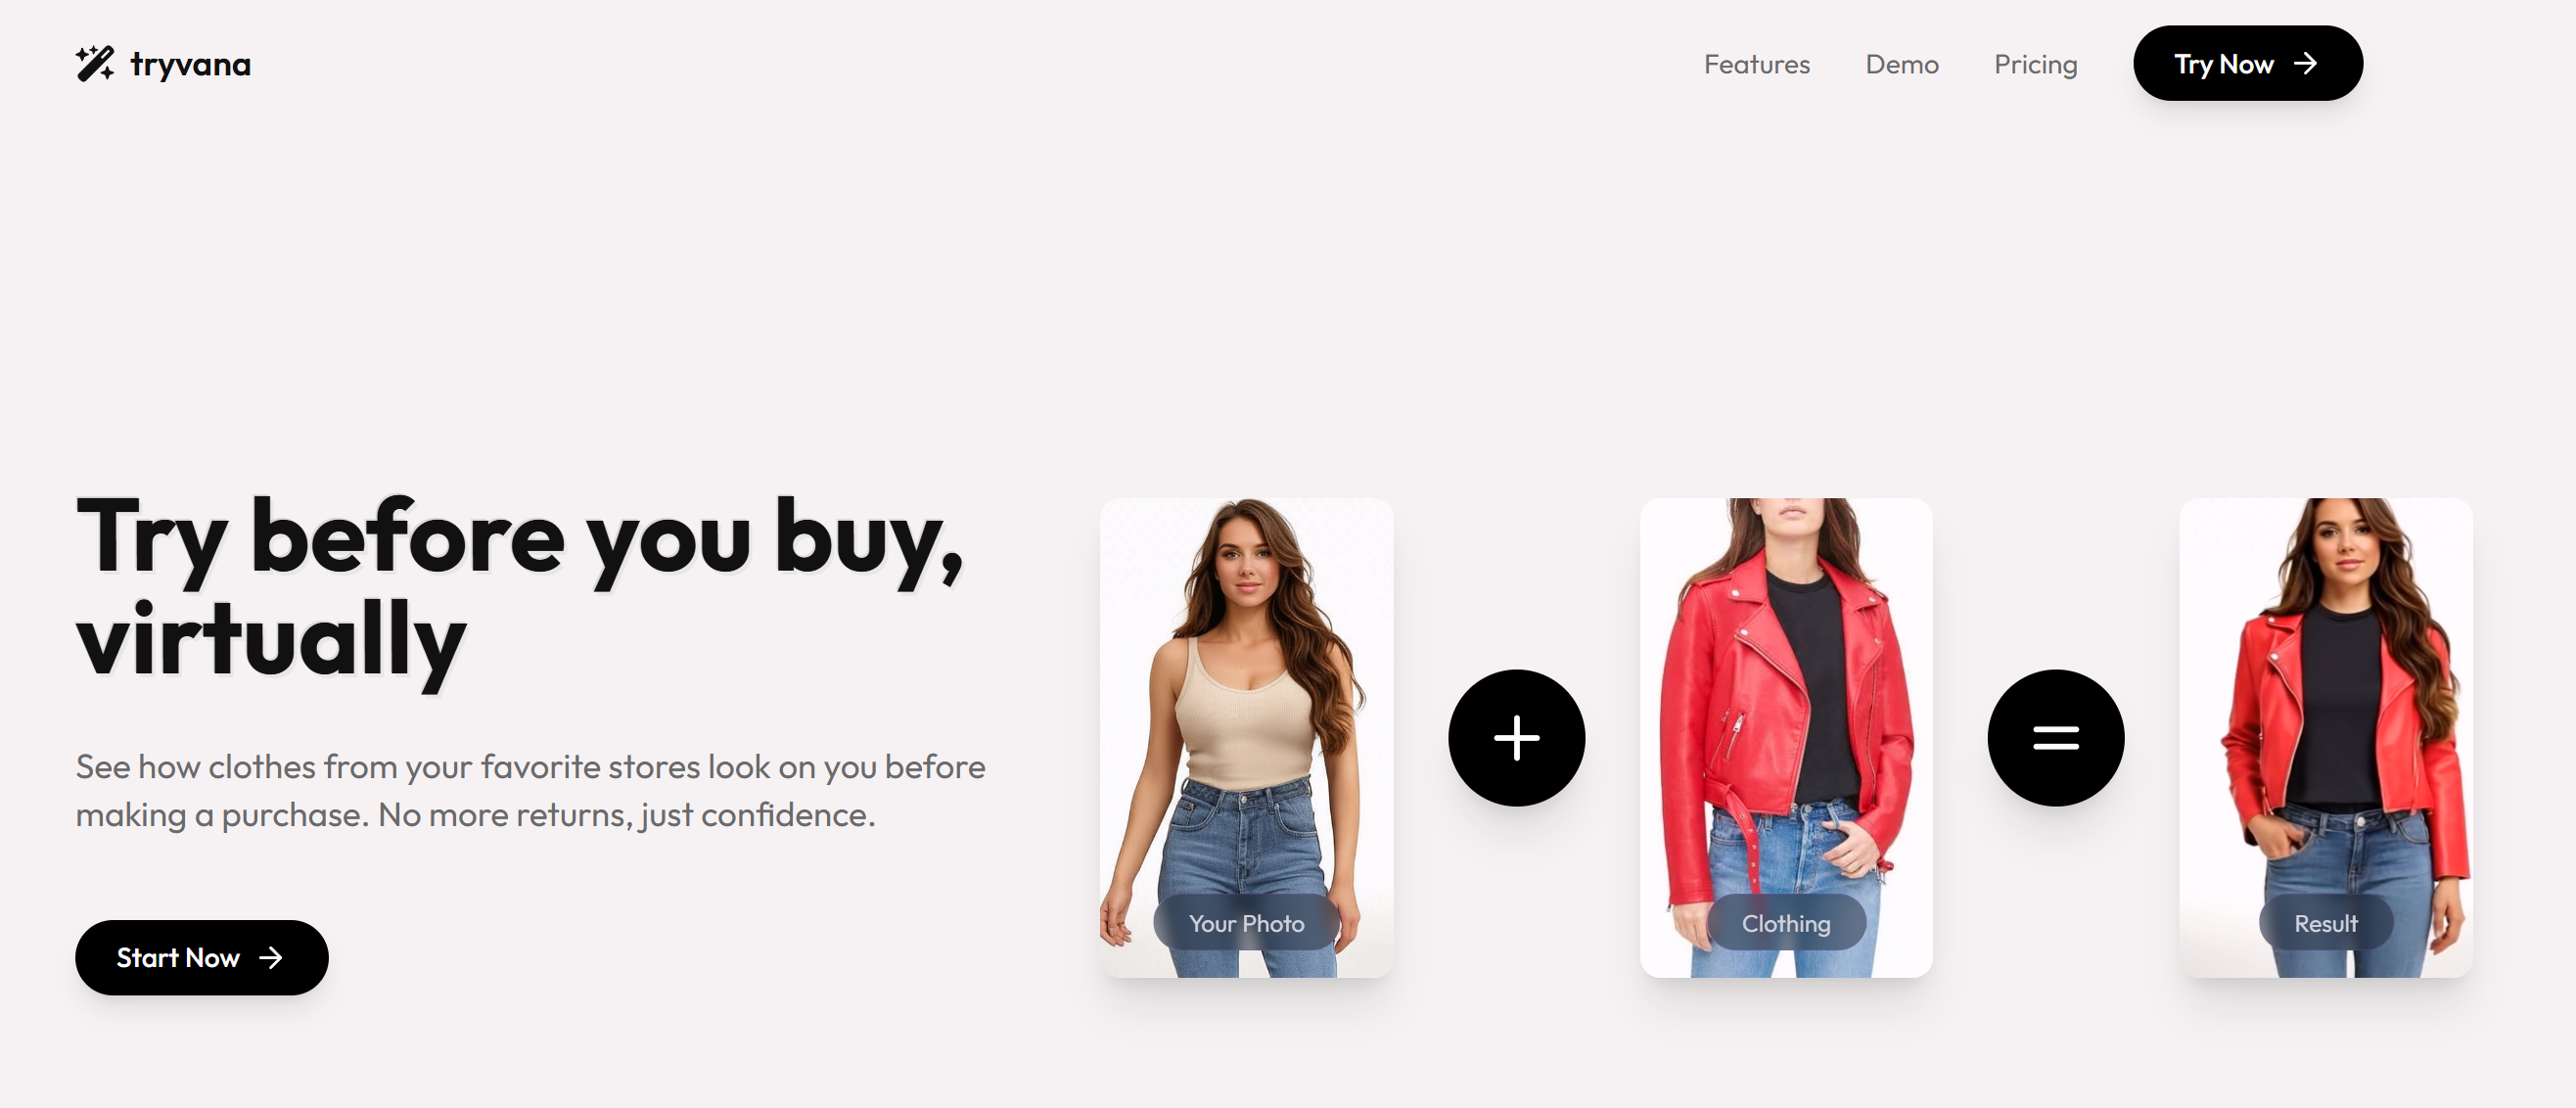Click the magic wand logo icon
Image resolution: width=2576 pixels, height=1108 pixels.
(95, 64)
